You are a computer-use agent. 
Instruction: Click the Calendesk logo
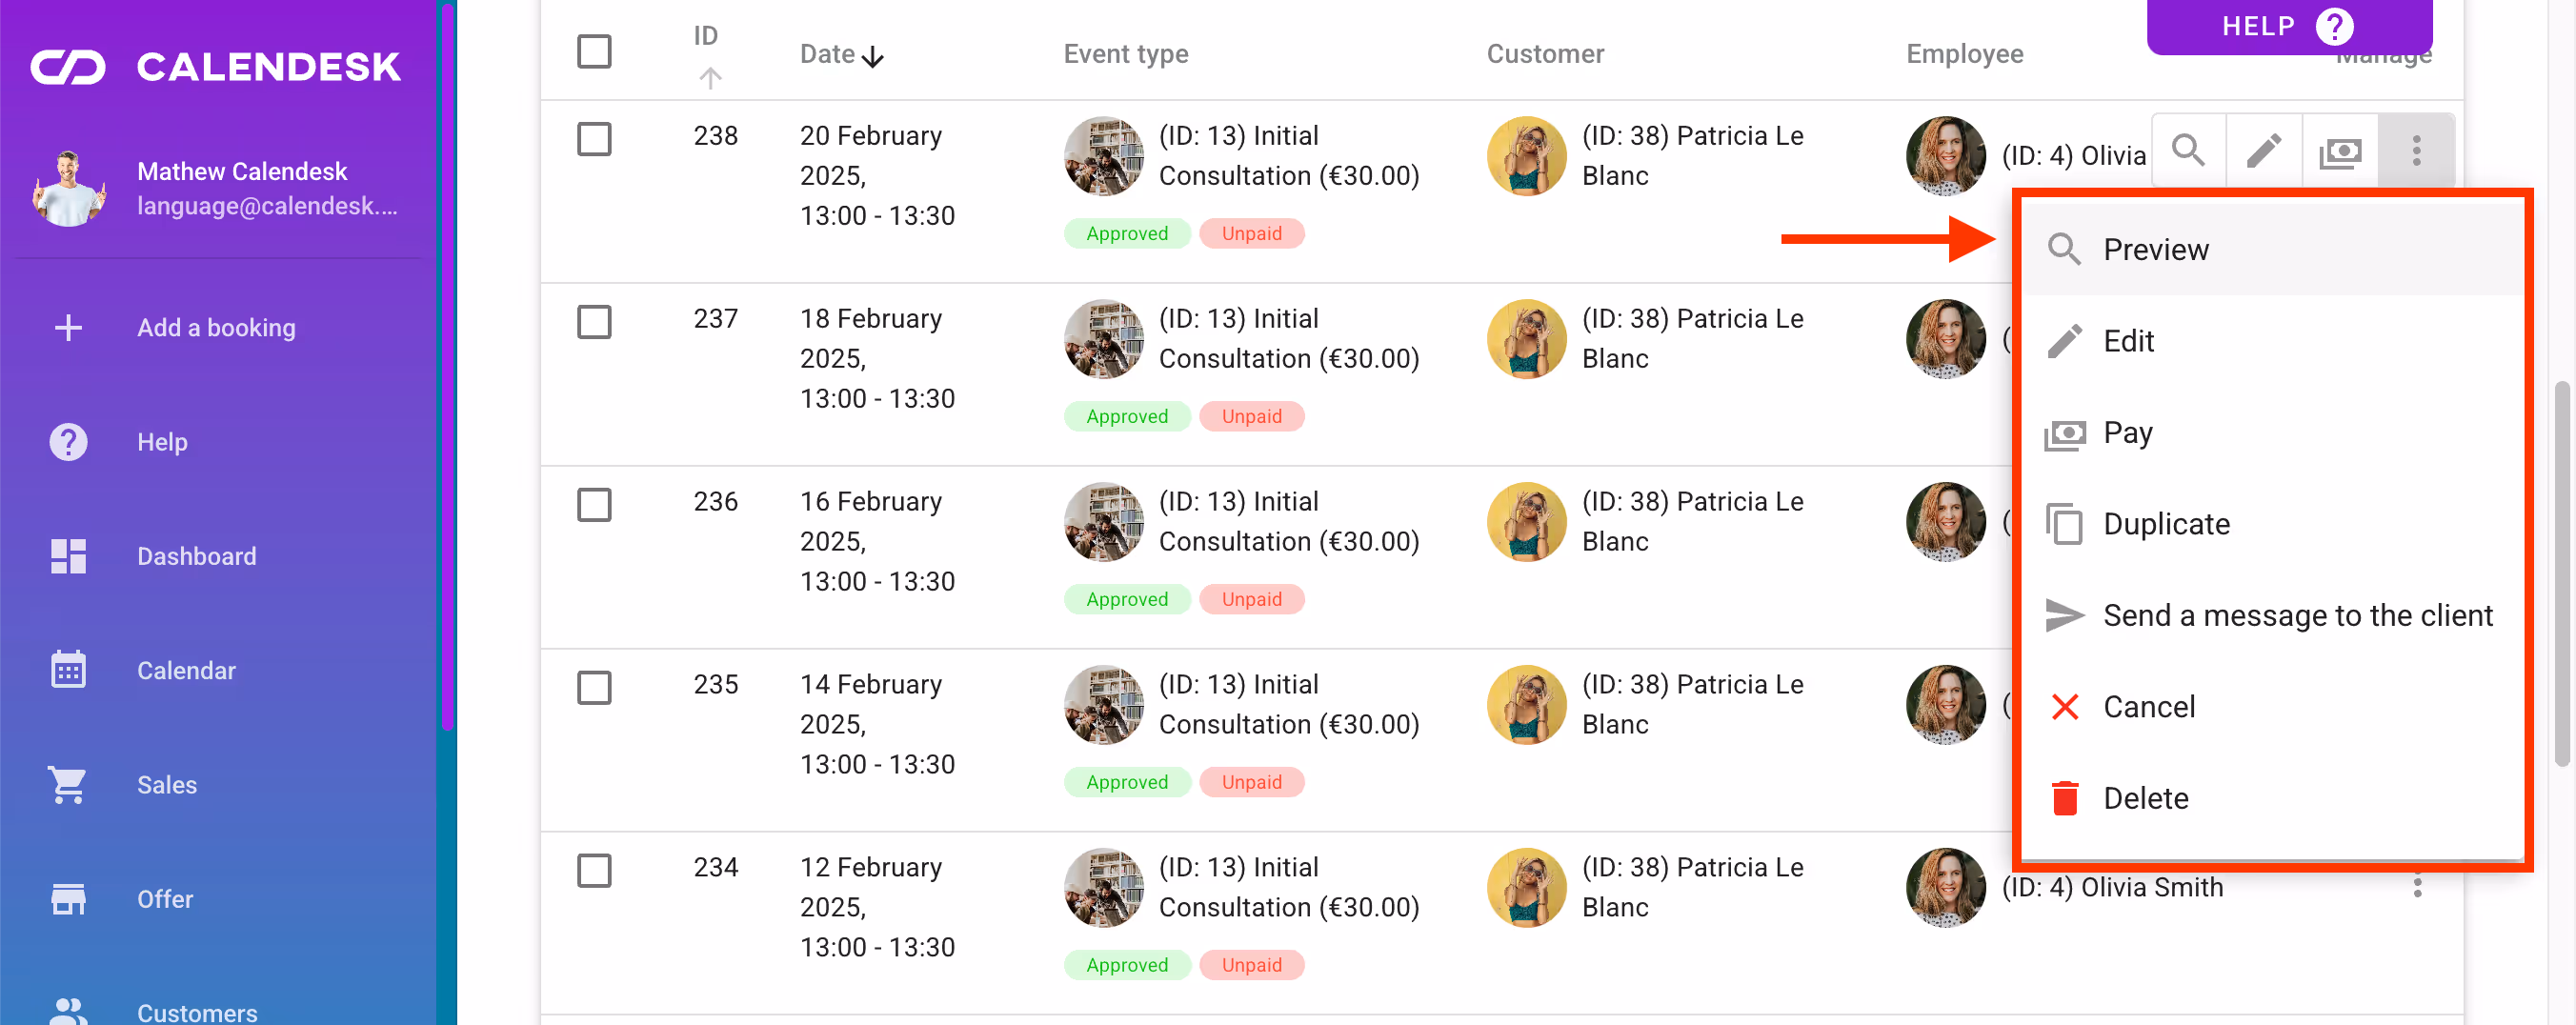pyautogui.click(x=215, y=66)
